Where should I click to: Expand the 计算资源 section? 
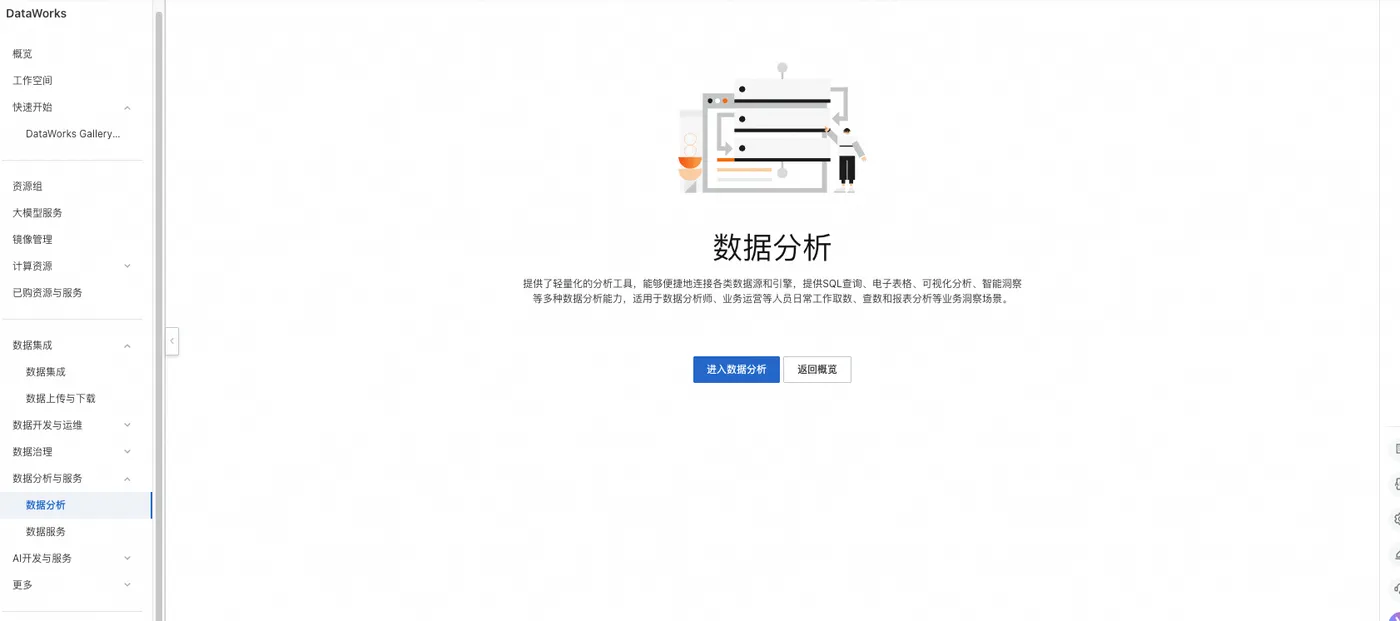click(x=126, y=266)
